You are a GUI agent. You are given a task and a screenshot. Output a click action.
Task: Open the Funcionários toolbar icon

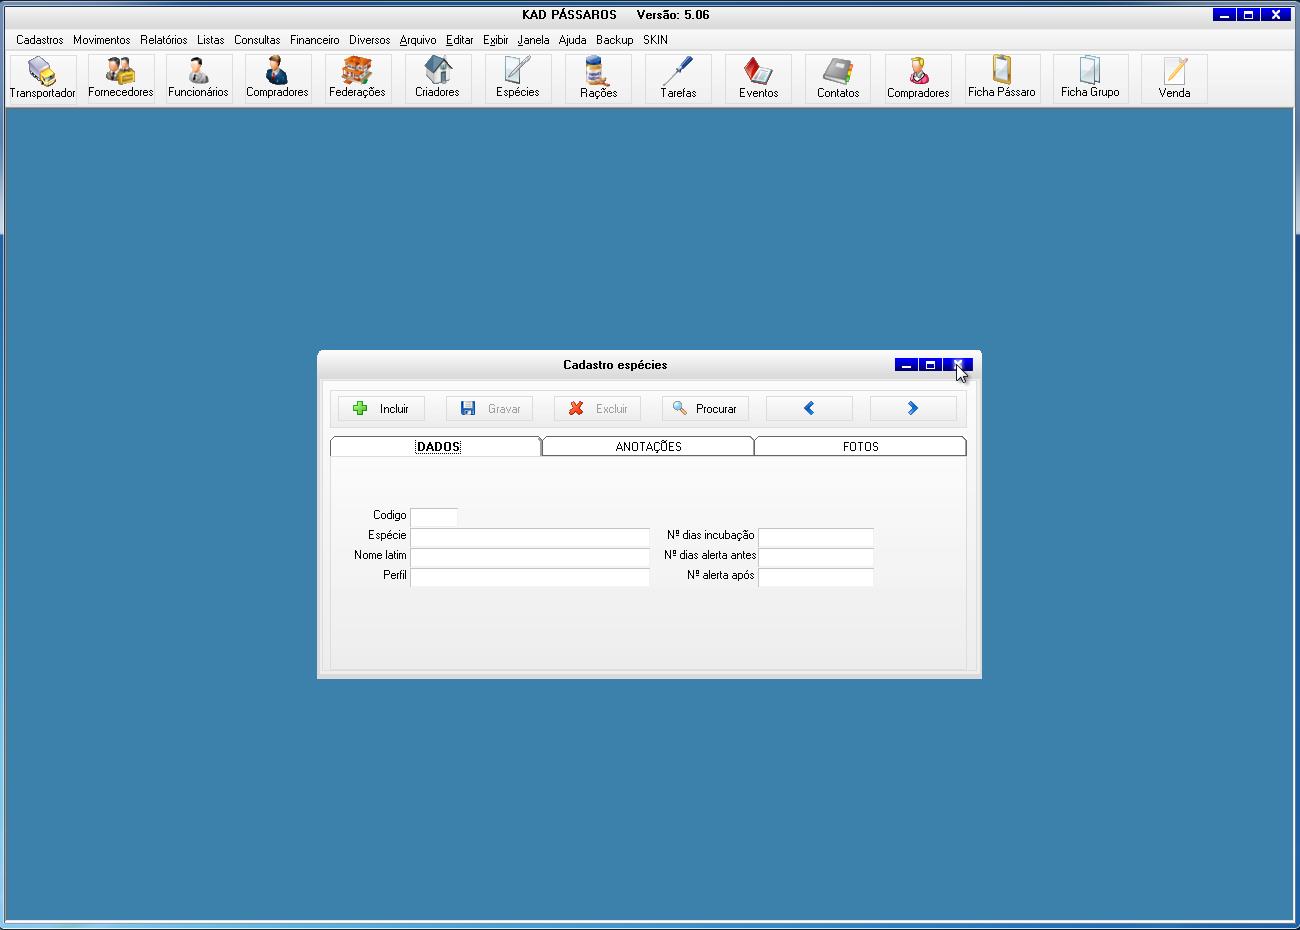pos(198,78)
